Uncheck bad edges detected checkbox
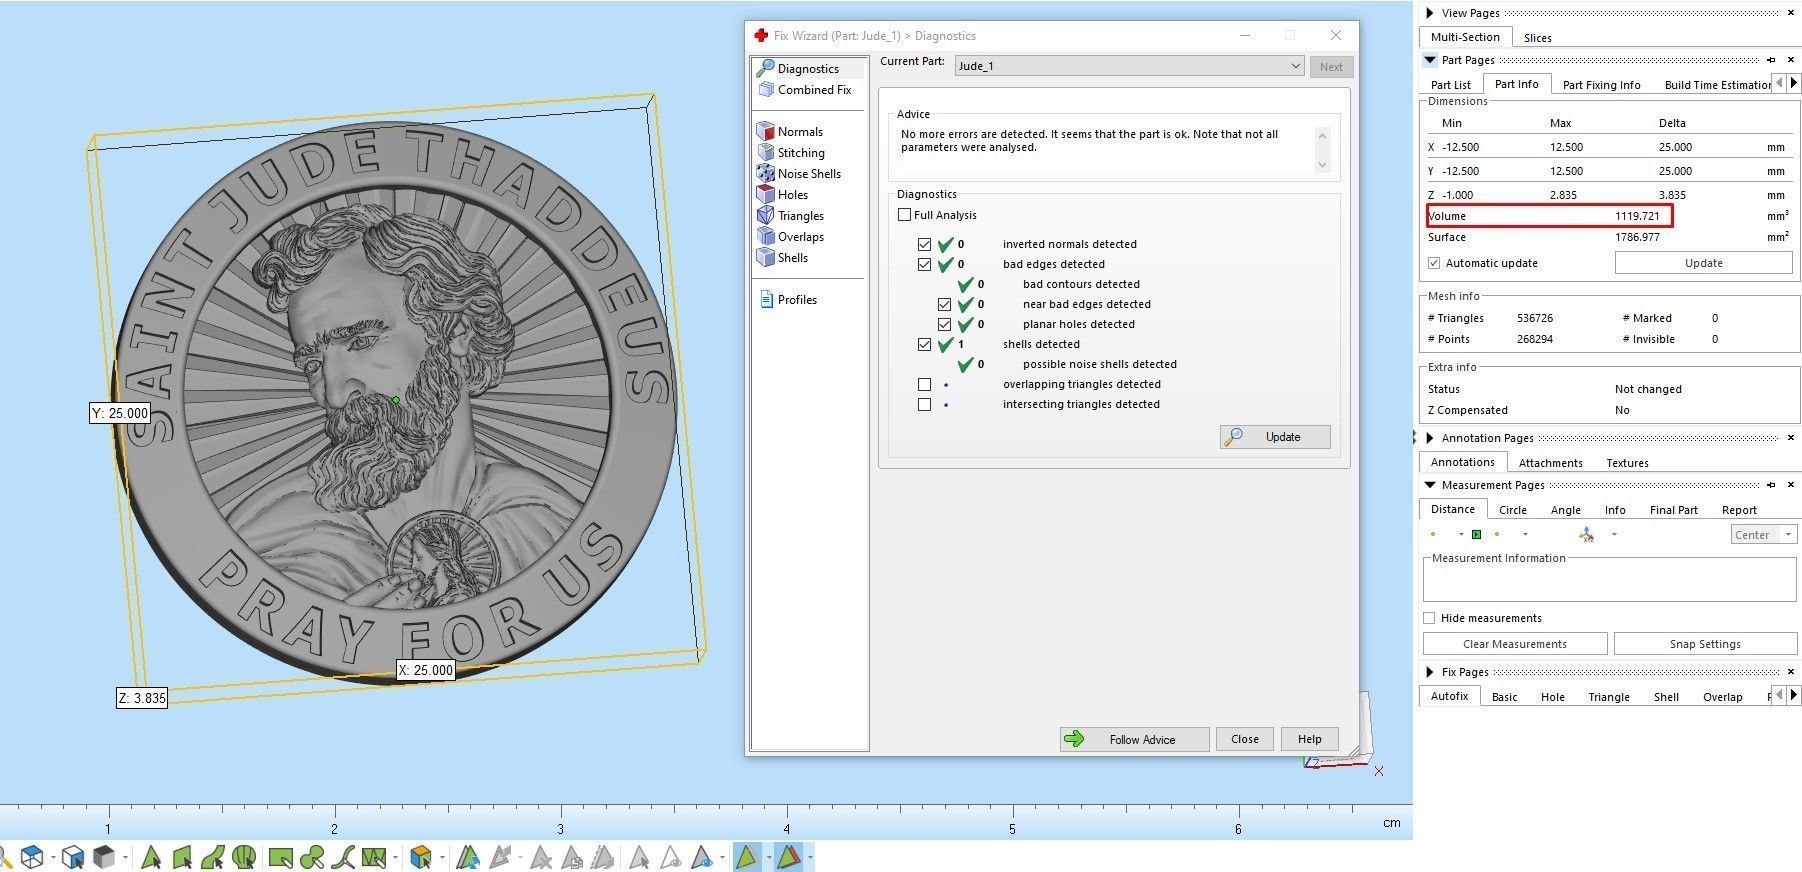Image resolution: width=1802 pixels, height=872 pixels. [924, 264]
